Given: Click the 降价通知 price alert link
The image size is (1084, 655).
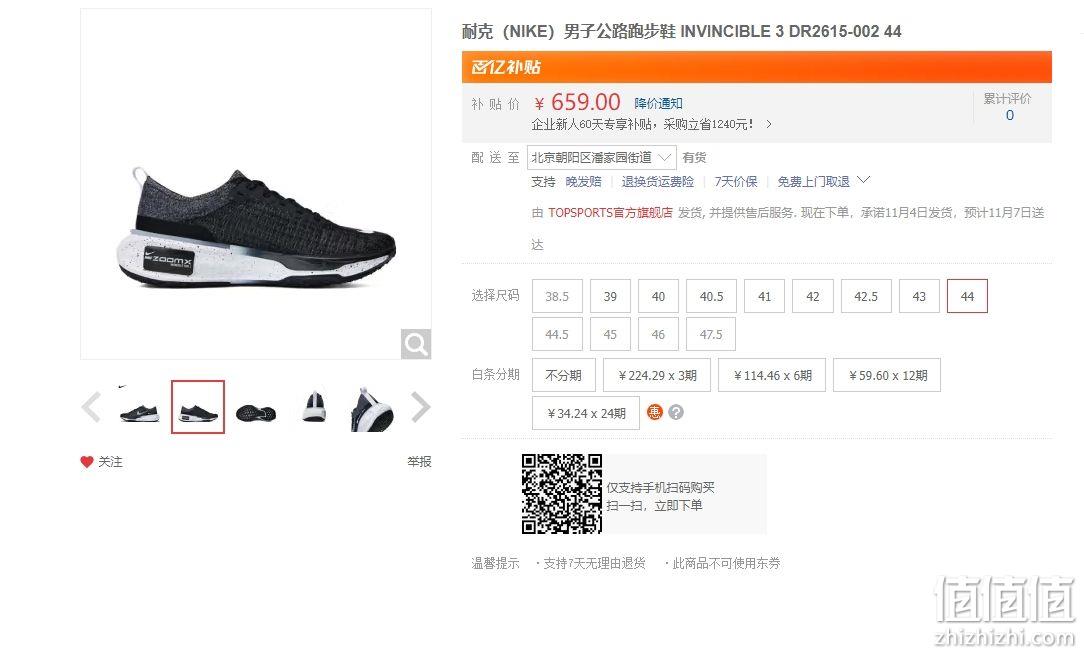Looking at the screenshot, I should pos(658,103).
